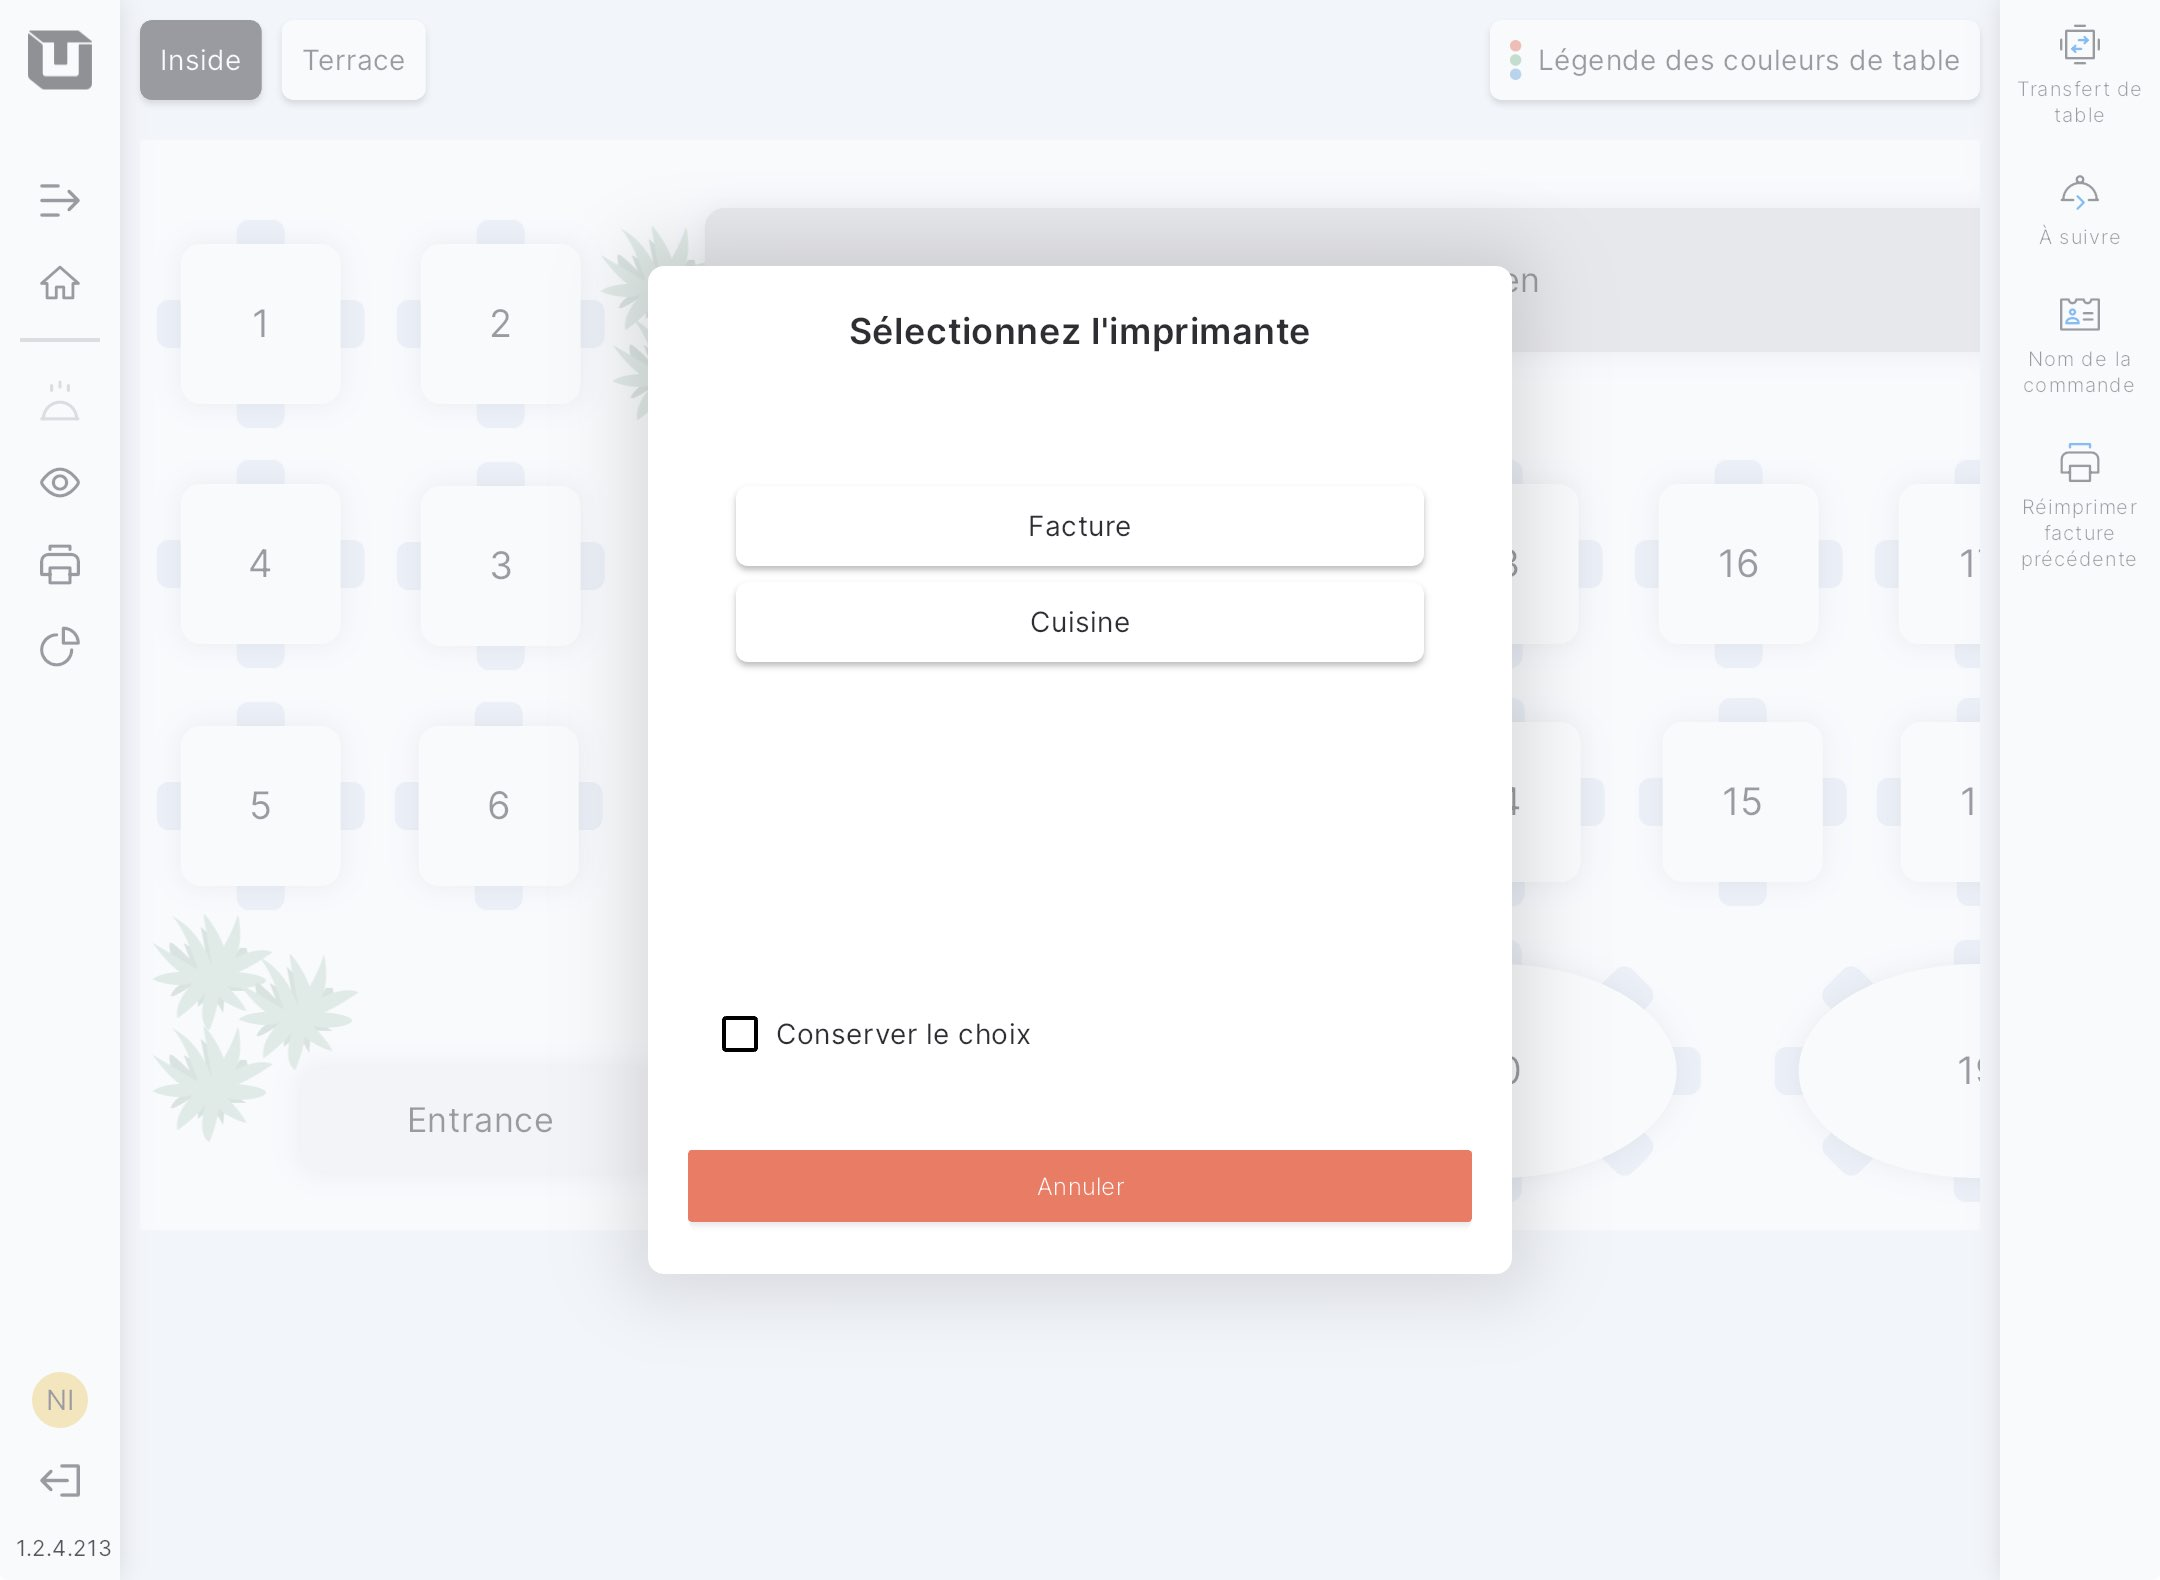
Task: Switch to the Inside tab
Action: (200, 60)
